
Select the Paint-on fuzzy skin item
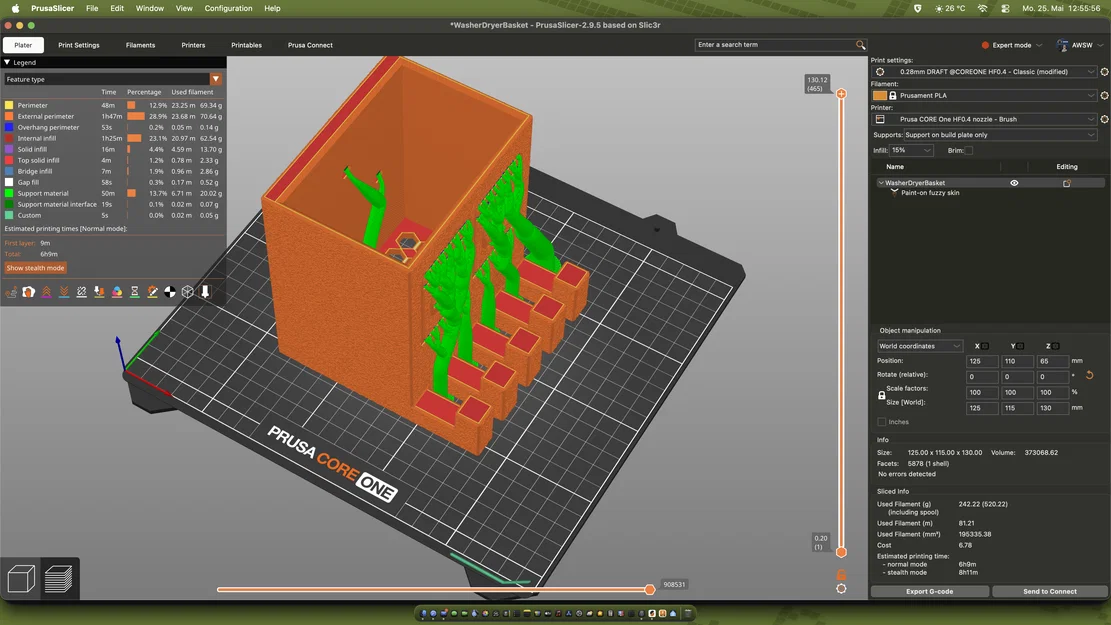tap(930, 193)
